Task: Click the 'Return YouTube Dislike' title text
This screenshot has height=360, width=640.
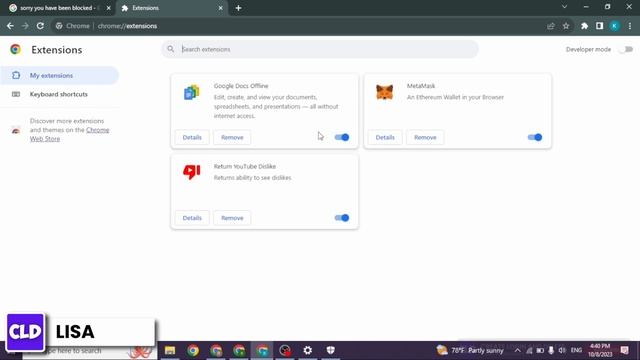Action: pos(244,166)
